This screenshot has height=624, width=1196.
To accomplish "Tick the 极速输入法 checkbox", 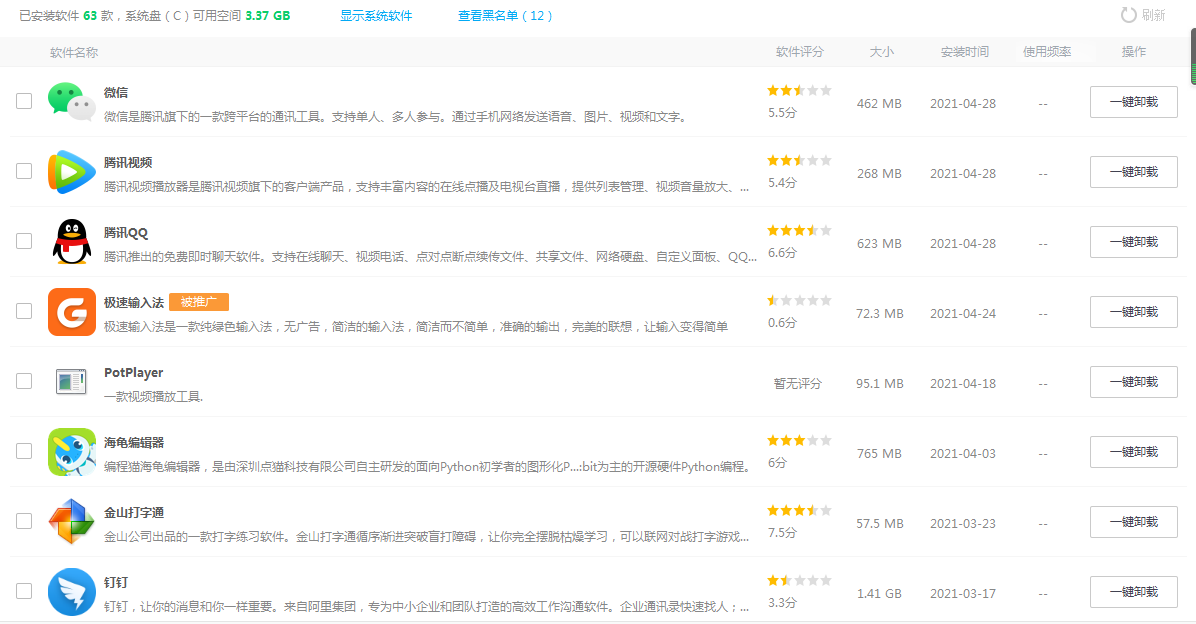I will (x=24, y=311).
